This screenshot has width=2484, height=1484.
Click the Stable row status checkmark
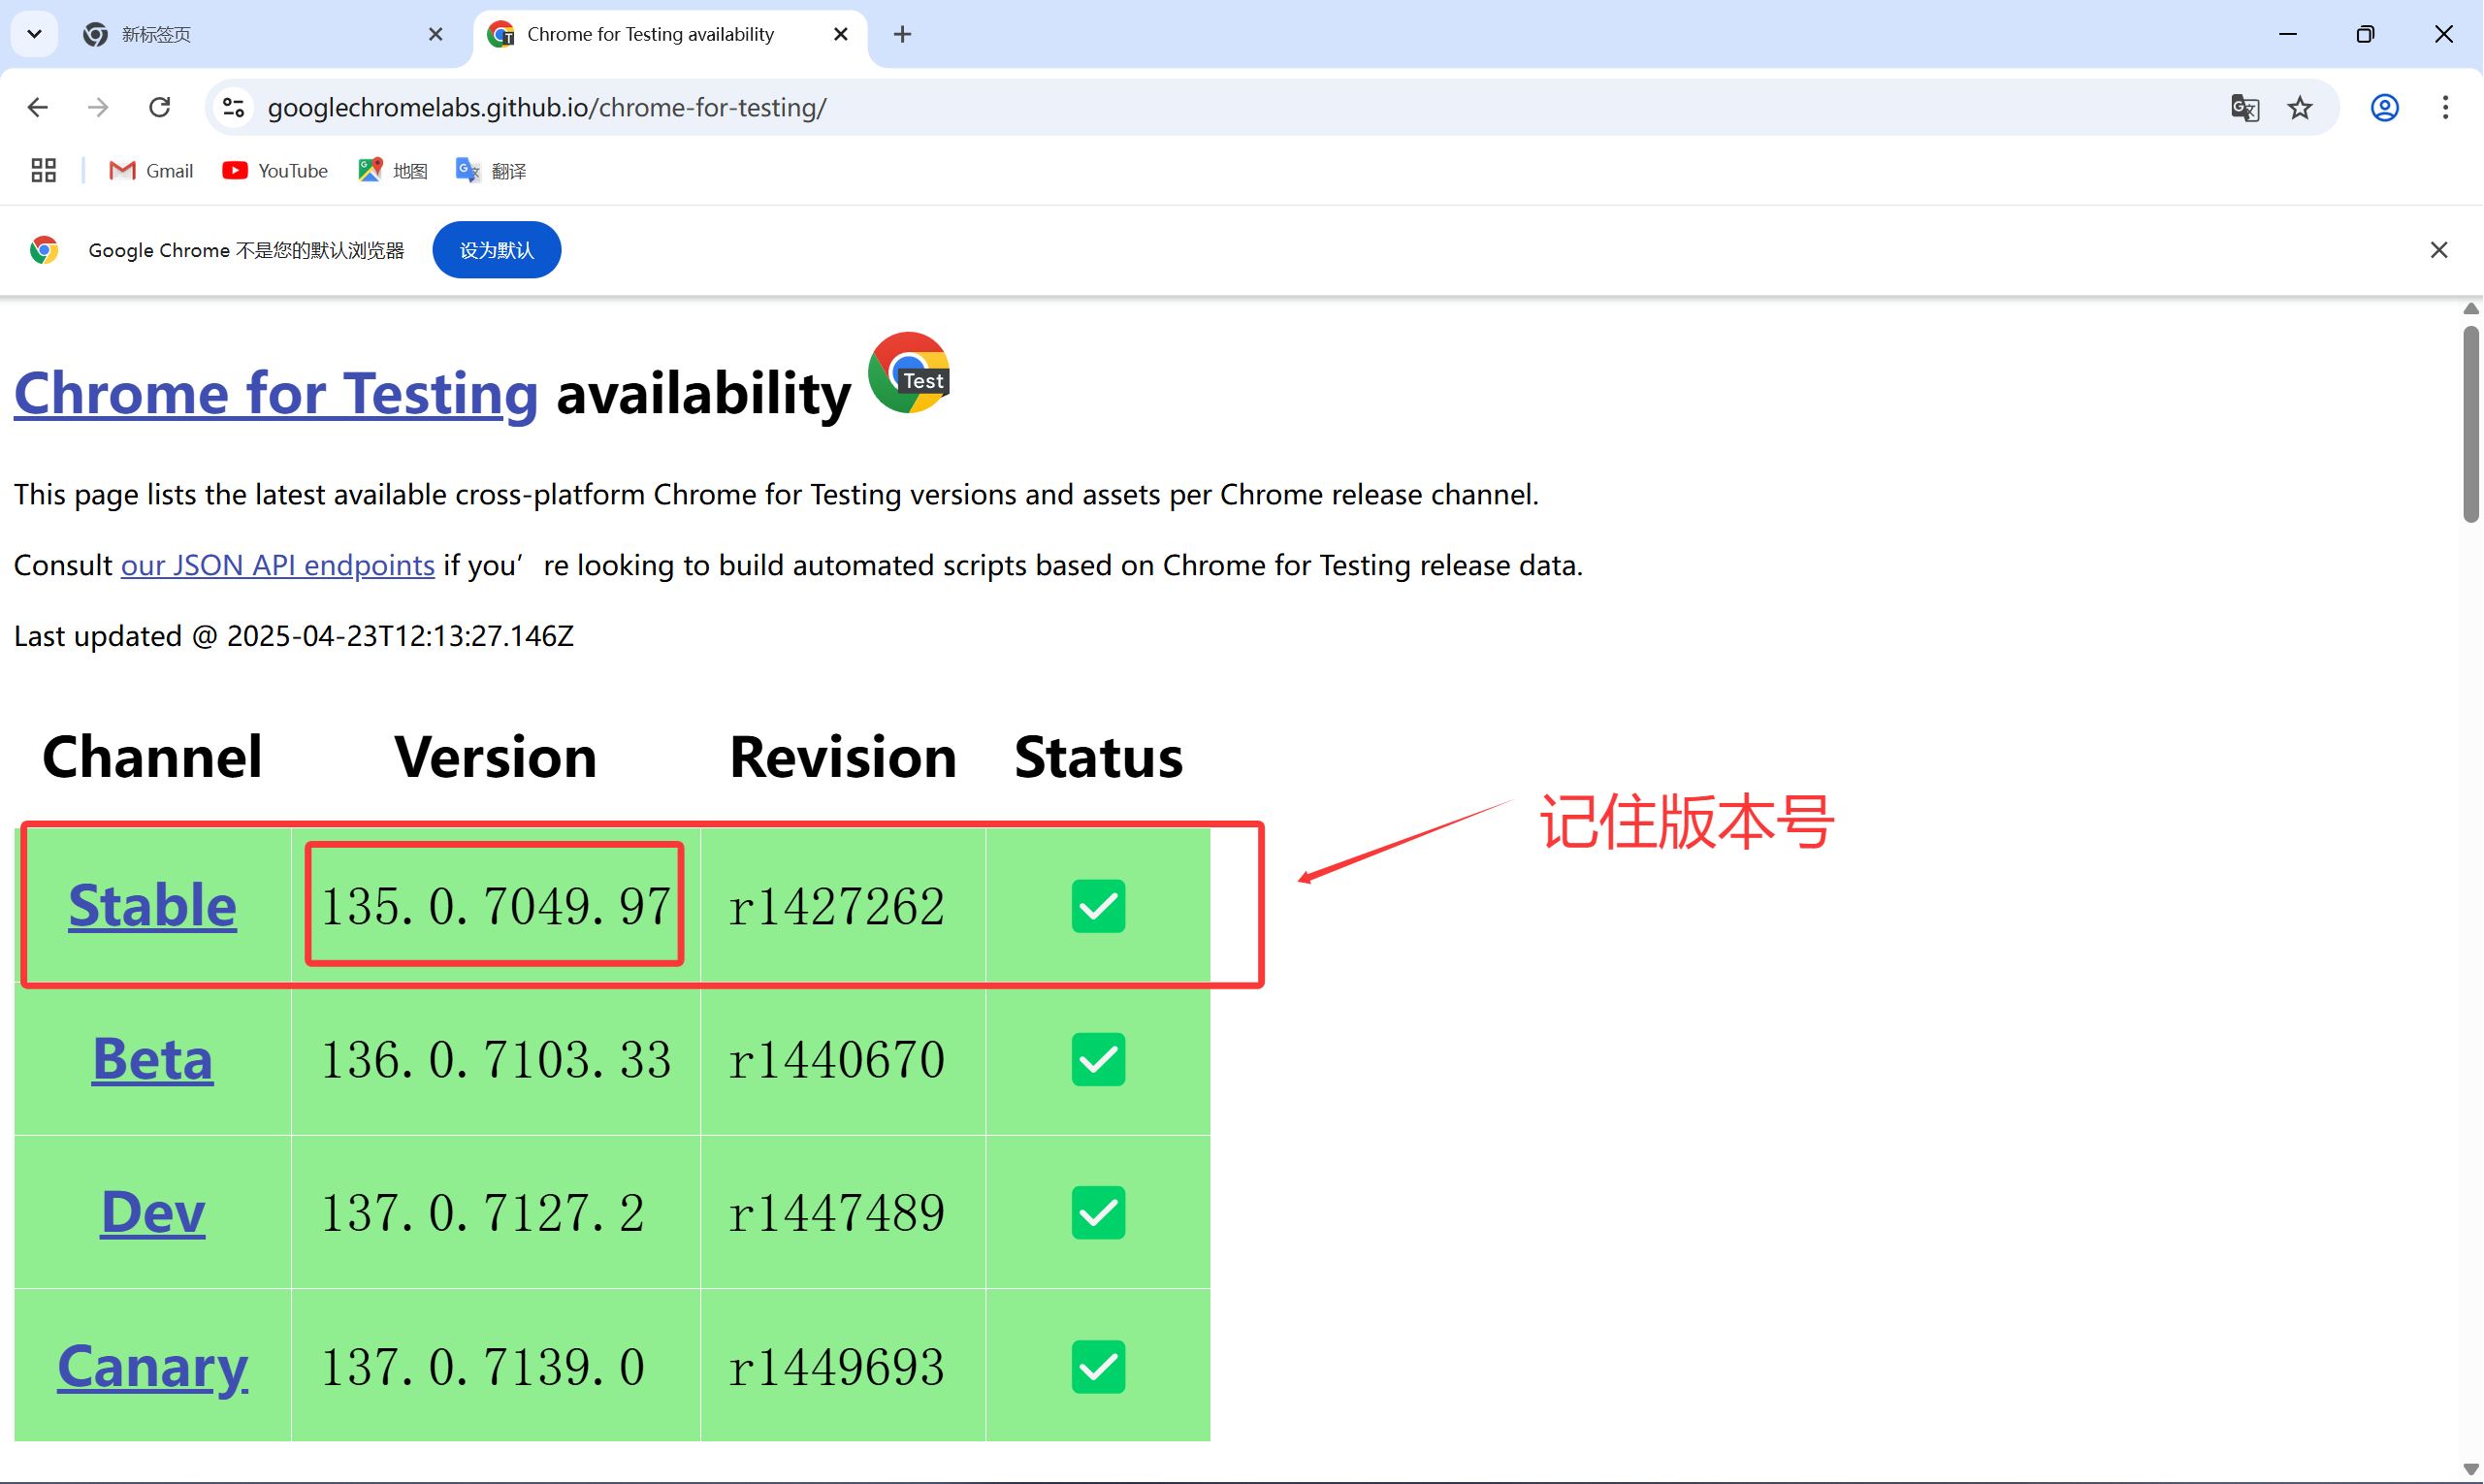click(1098, 906)
